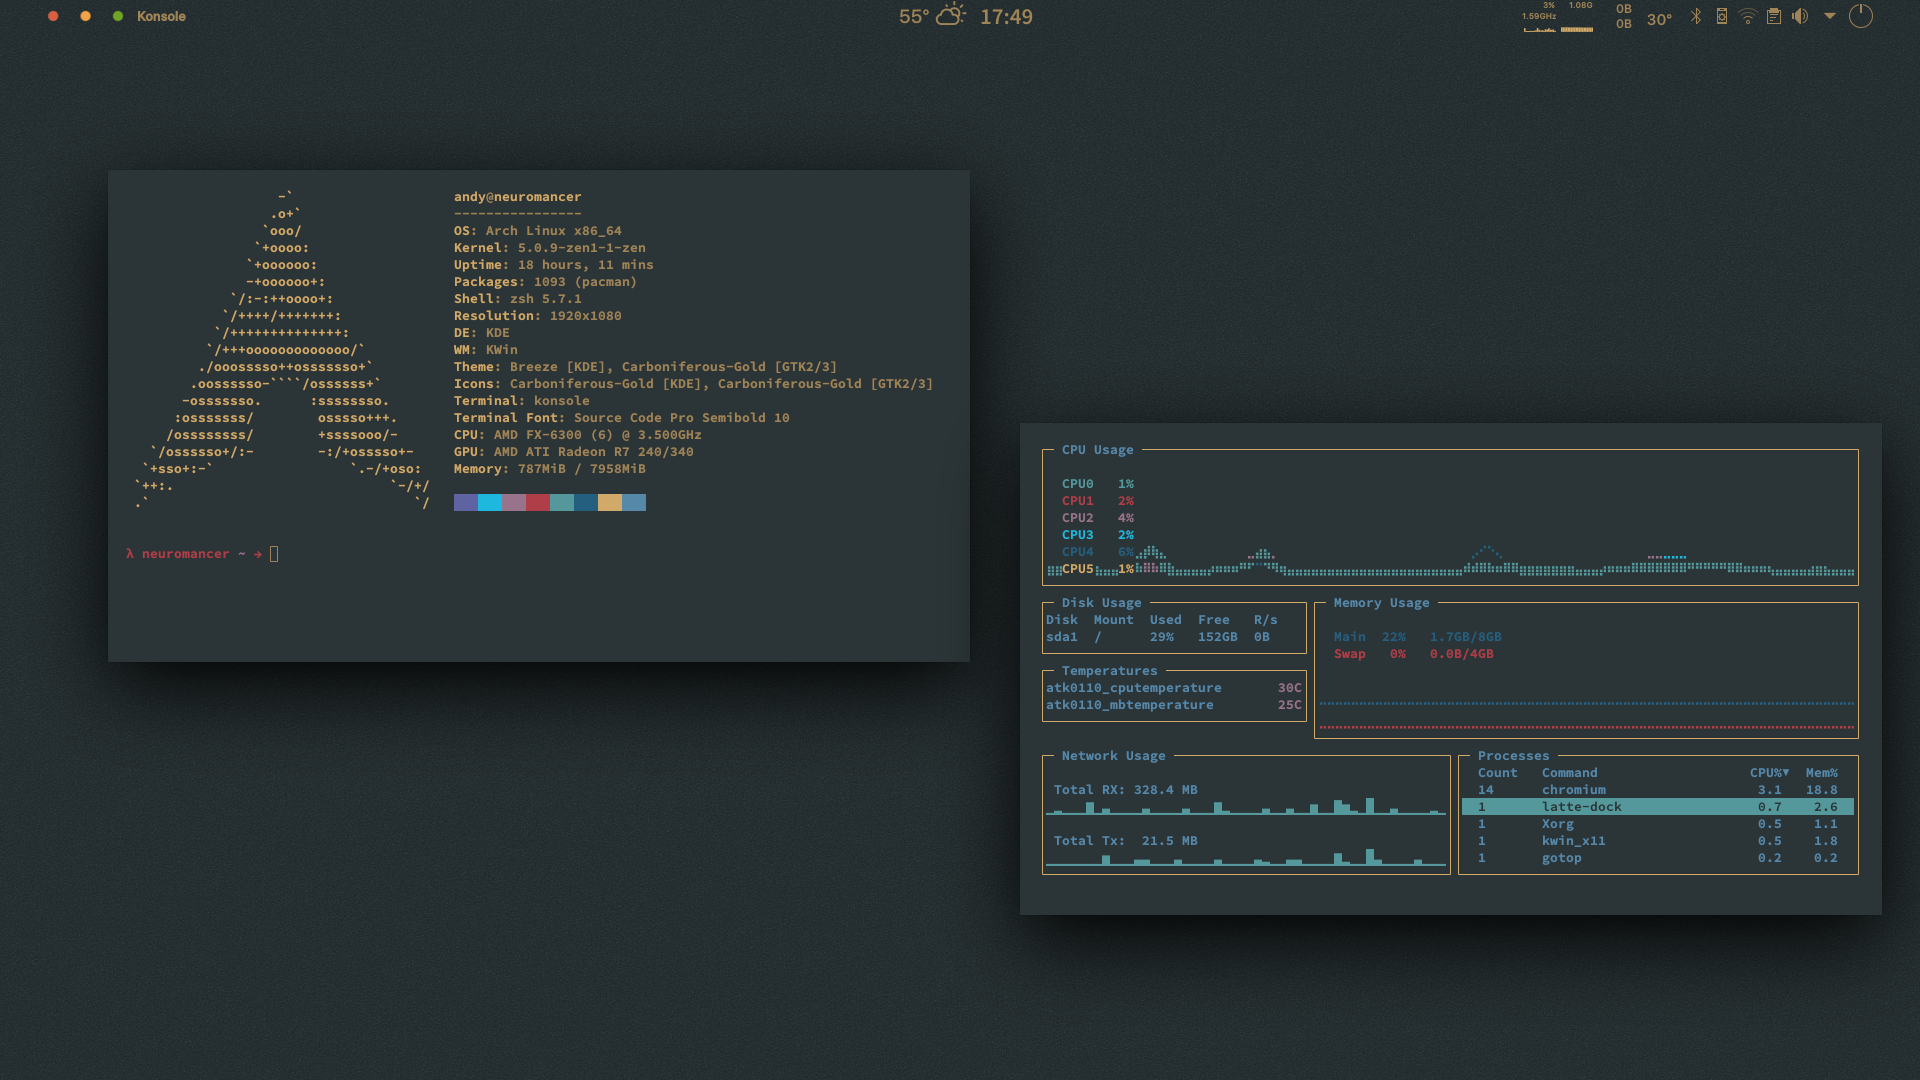Sort processes by CPU% column header
This screenshot has width=1920, height=1080.
(1769, 773)
